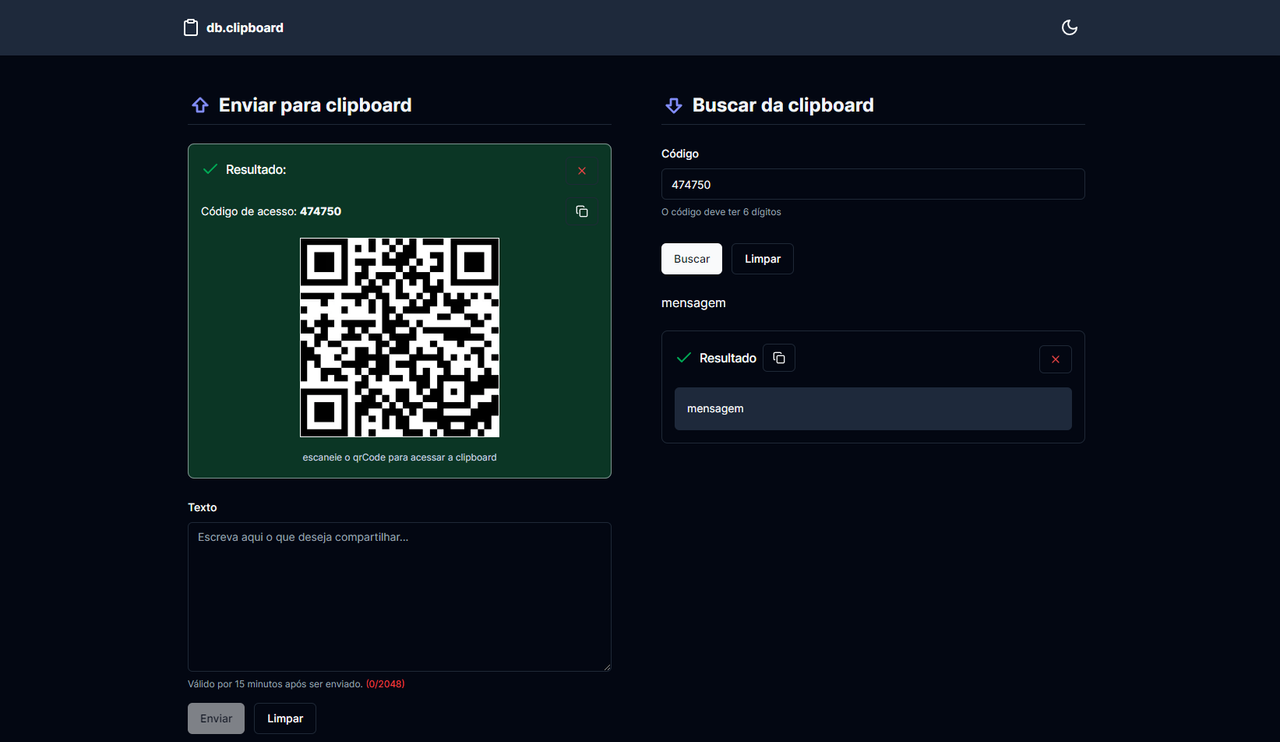Click the green checkmark in fetched Resultado card

tap(684, 358)
